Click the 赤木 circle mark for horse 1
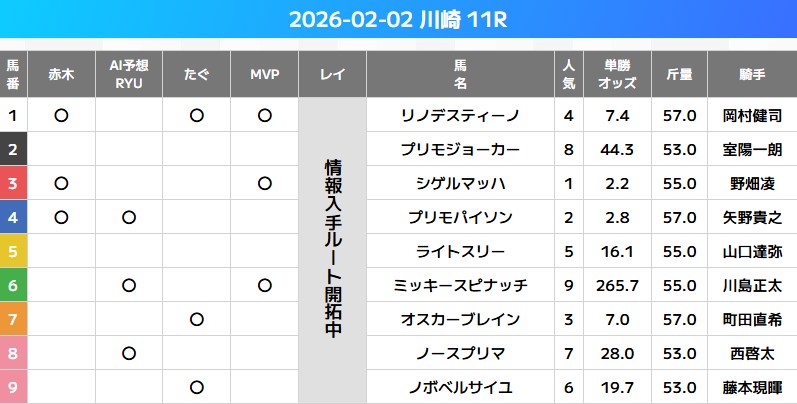The height and width of the screenshot is (404, 797). click(61, 116)
